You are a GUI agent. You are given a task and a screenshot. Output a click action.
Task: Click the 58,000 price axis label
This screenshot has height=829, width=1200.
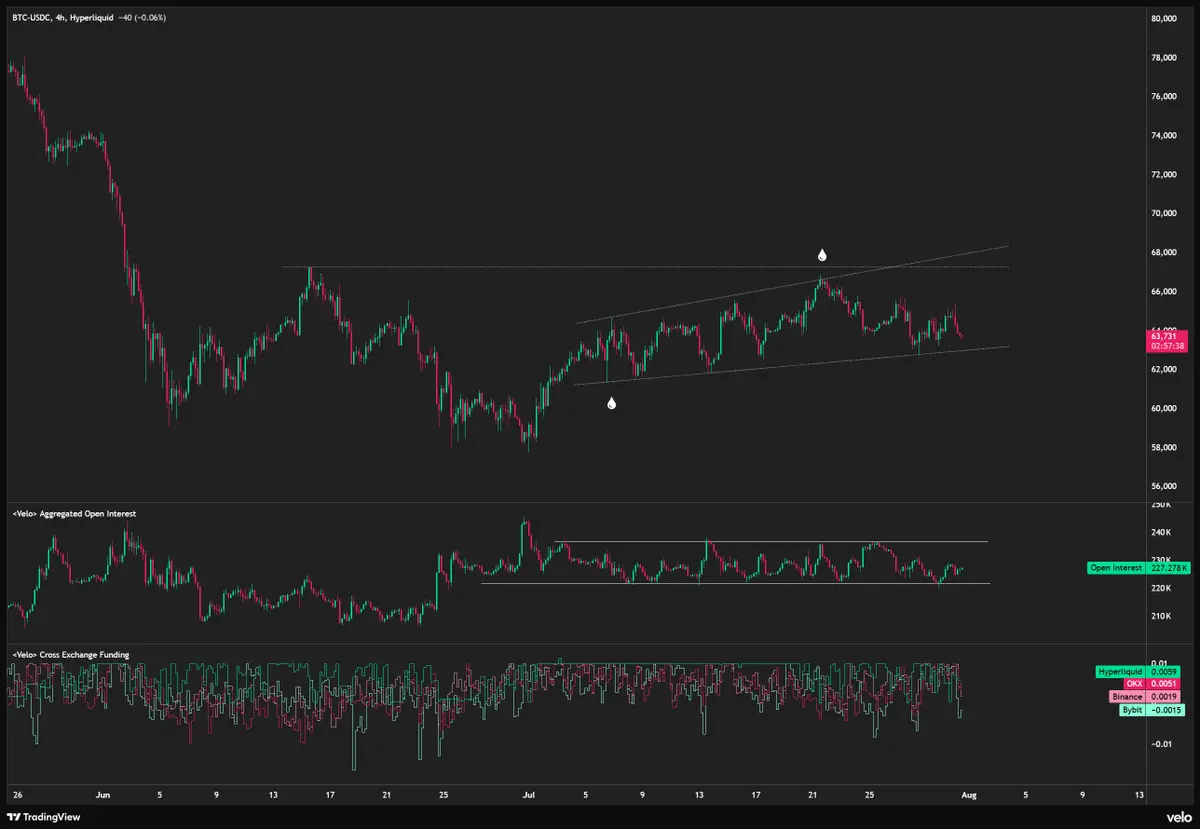click(1166, 447)
